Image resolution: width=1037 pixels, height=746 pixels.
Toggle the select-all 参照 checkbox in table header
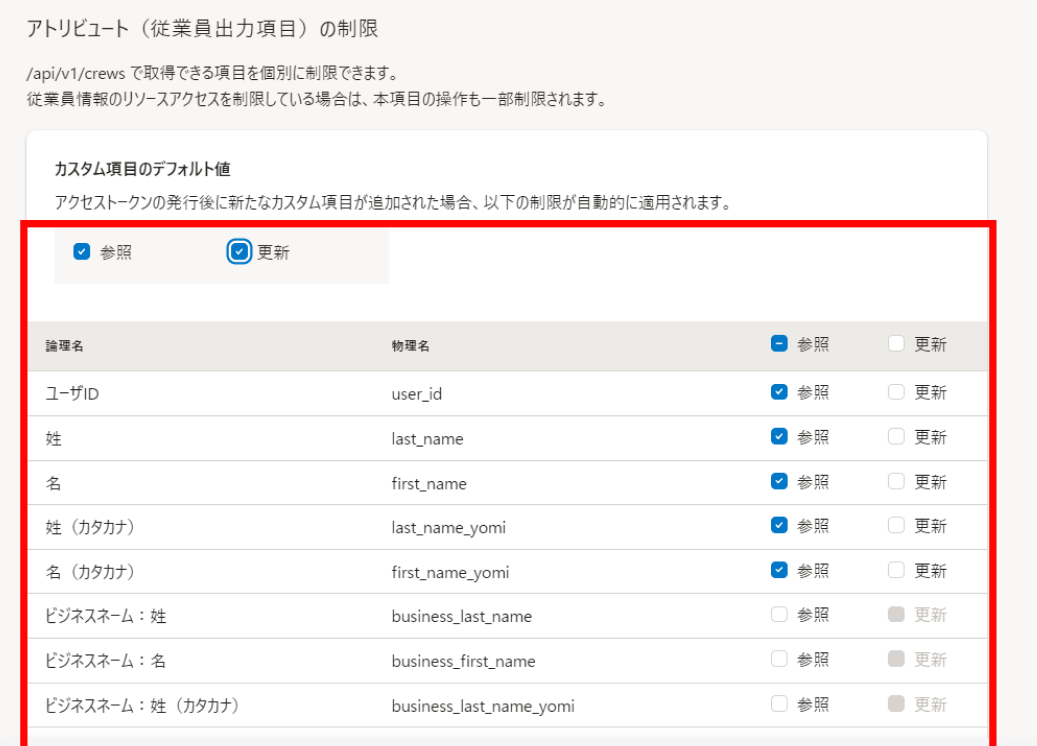[x=779, y=344]
